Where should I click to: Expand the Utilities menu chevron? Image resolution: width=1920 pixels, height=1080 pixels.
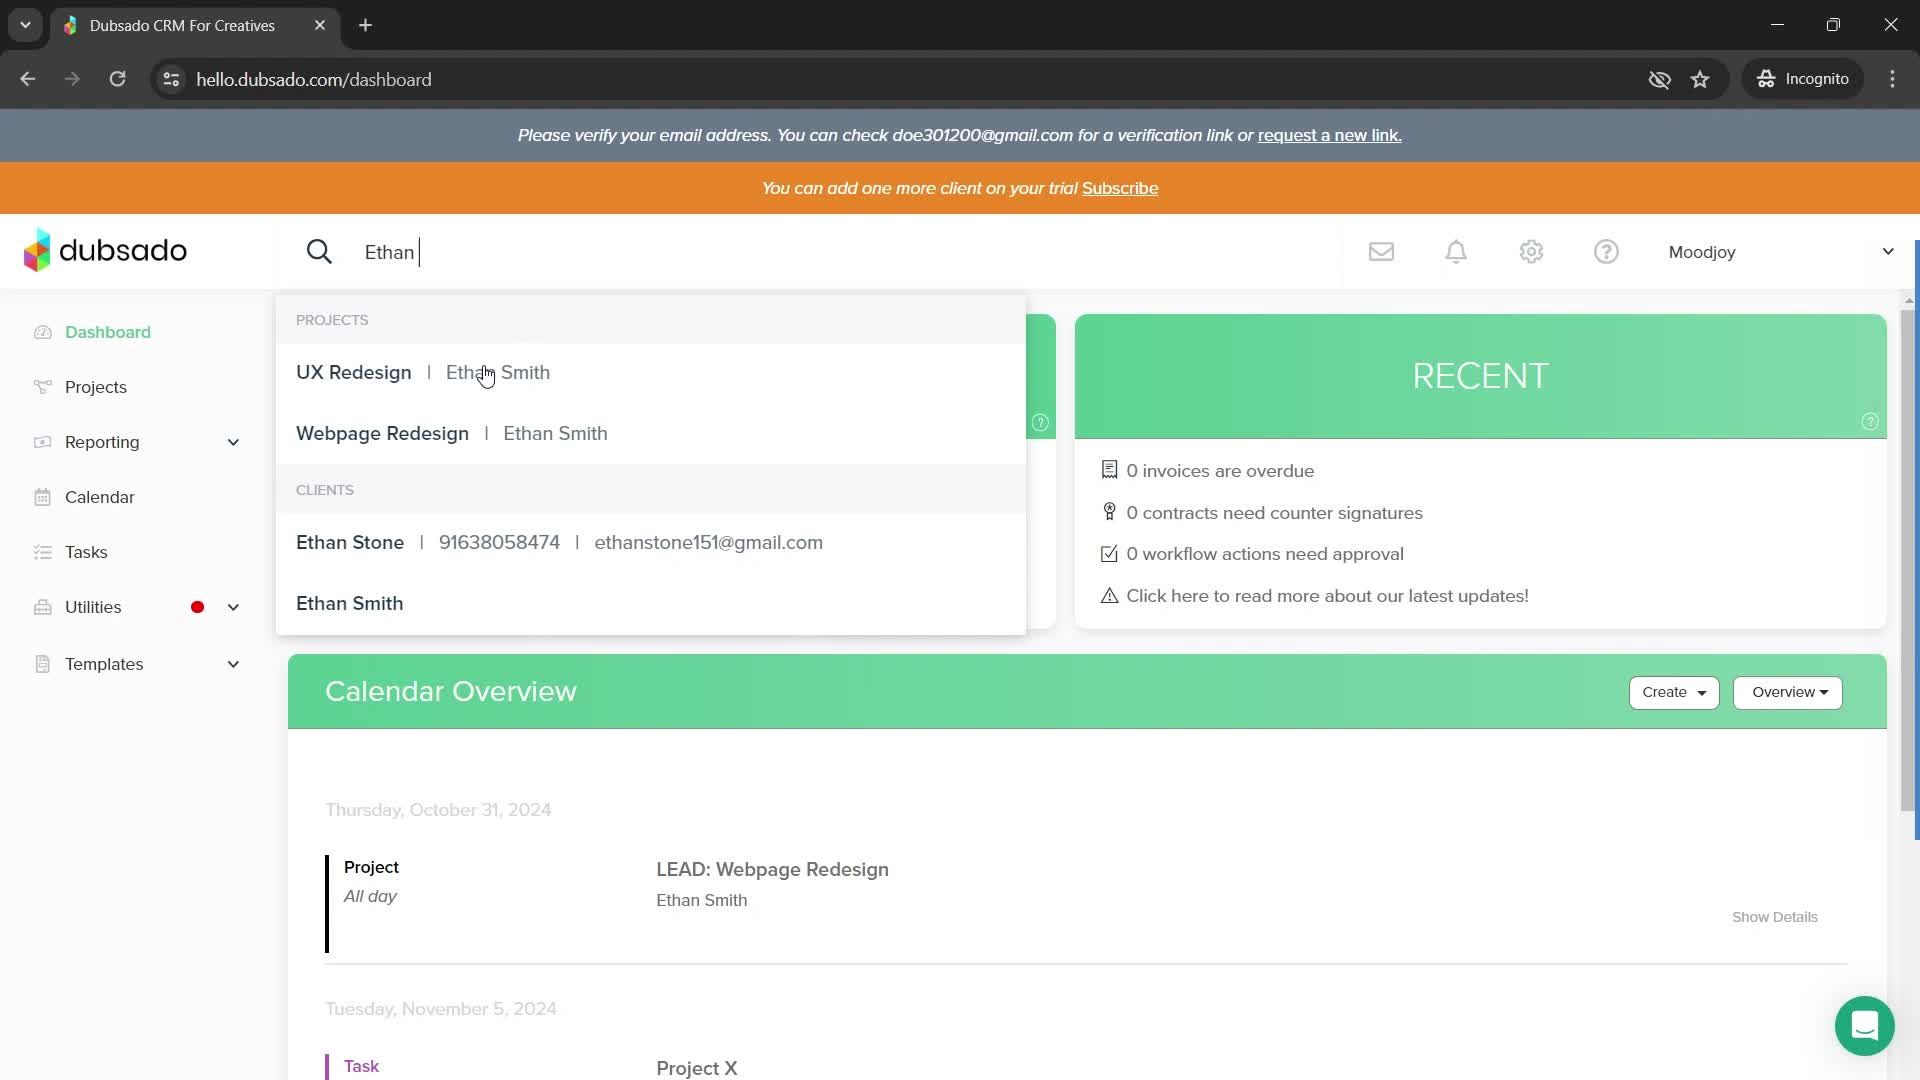click(233, 607)
